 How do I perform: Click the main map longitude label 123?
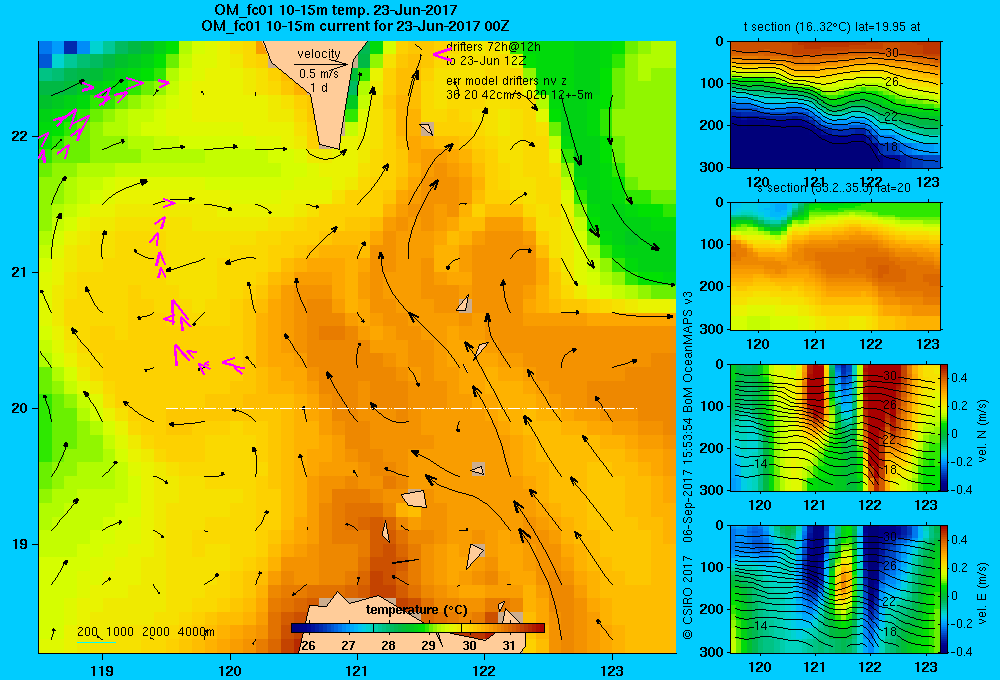tap(612, 670)
